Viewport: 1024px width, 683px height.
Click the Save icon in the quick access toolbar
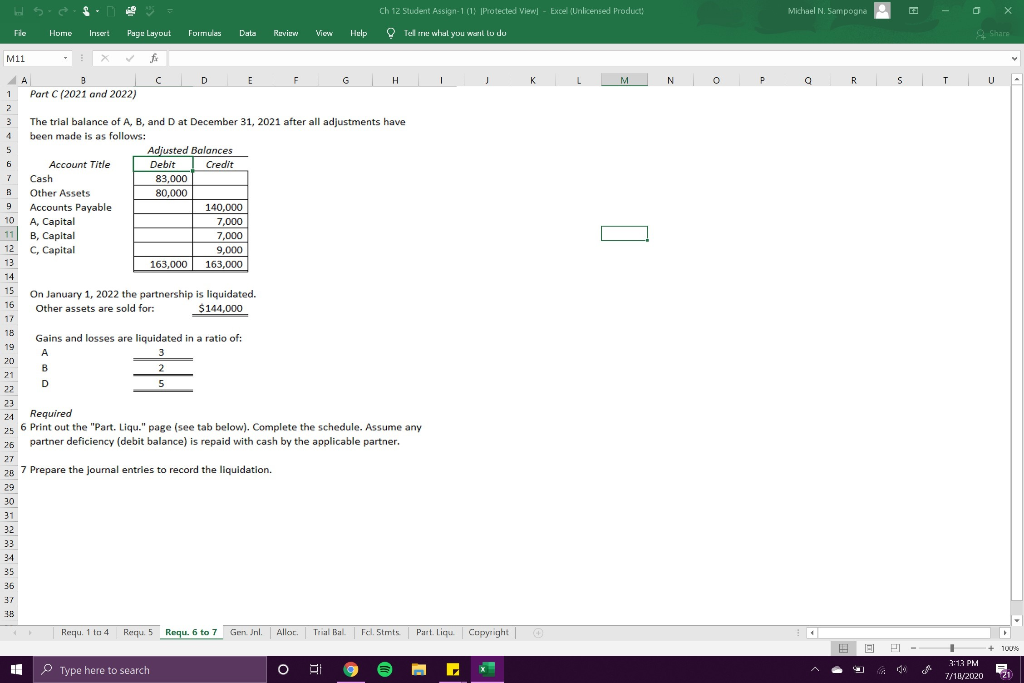point(20,11)
